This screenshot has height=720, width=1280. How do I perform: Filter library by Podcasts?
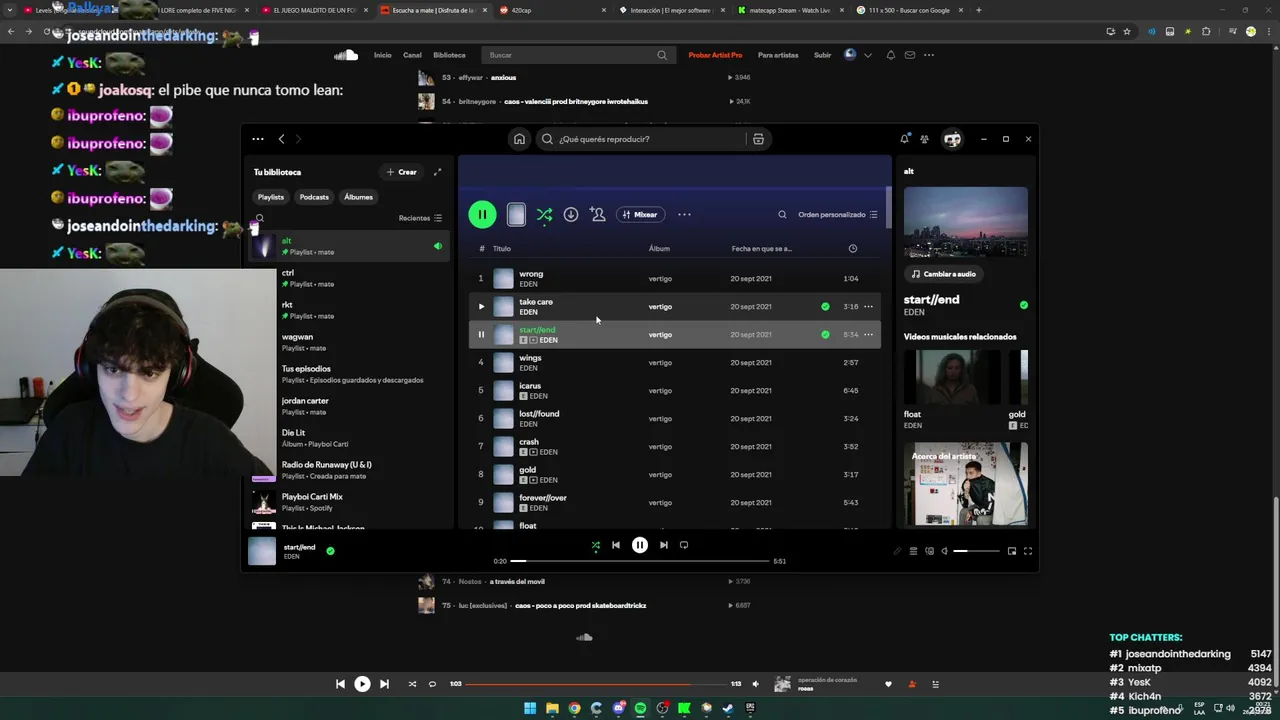coord(314,197)
